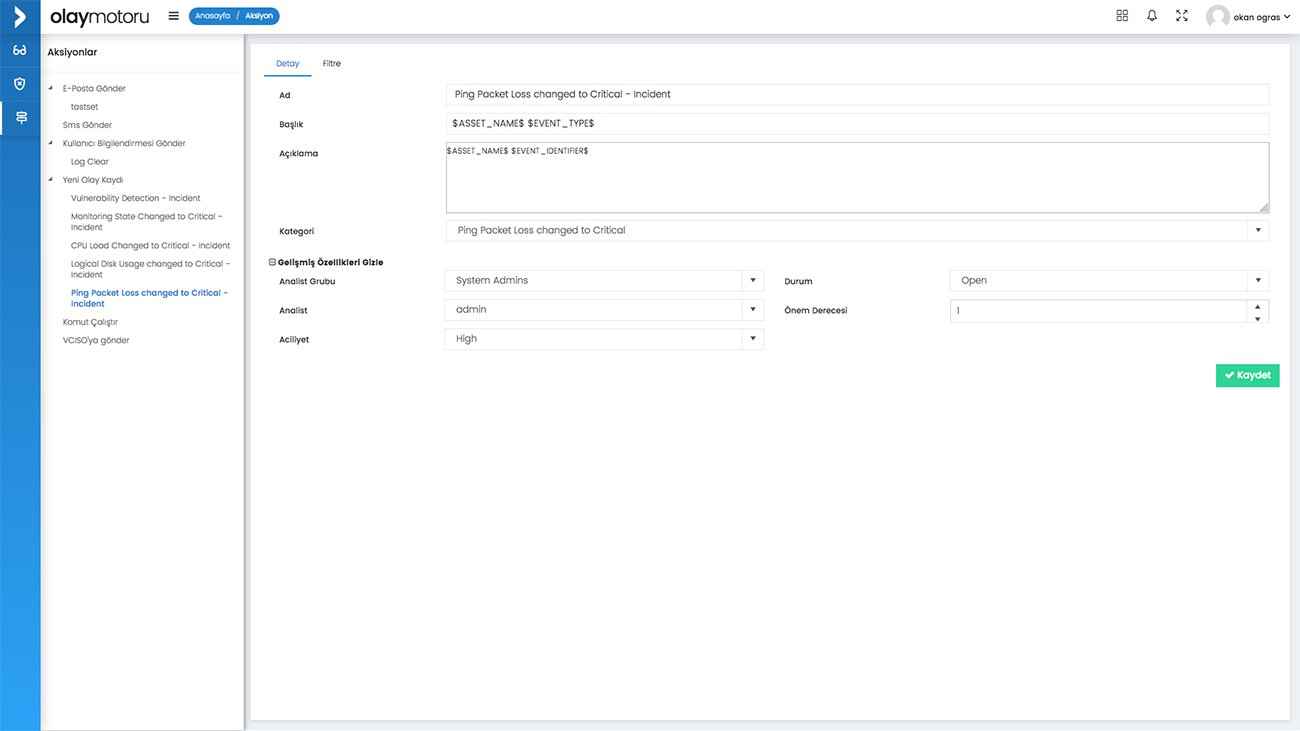This screenshot has width=1300, height=731.
Task: Click the olaymotoru arrow logo icon
Action: (20, 16)
